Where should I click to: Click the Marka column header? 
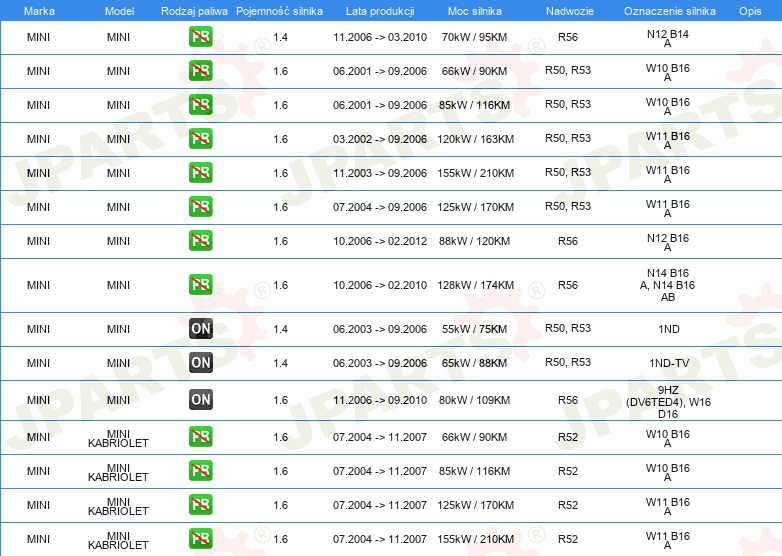(x=39, y=11)
